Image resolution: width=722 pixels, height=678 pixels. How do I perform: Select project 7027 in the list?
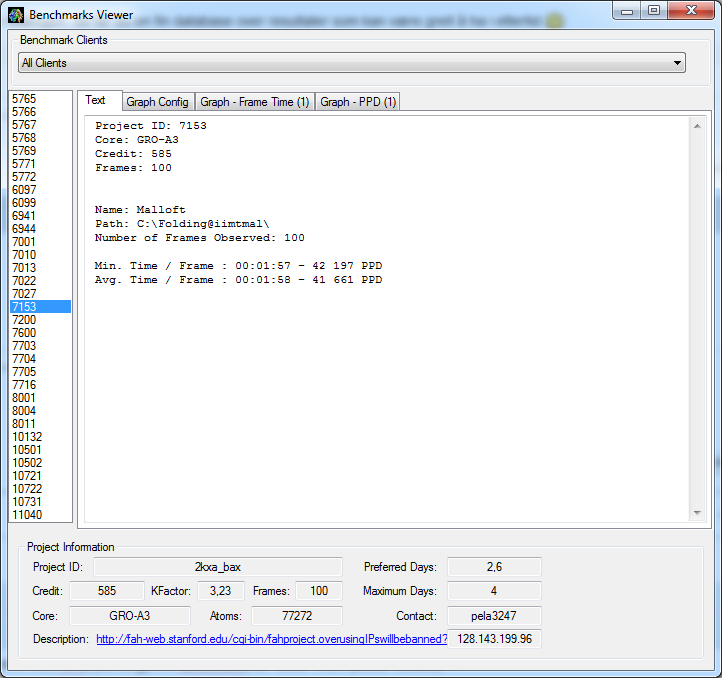(x=40, y=293)
